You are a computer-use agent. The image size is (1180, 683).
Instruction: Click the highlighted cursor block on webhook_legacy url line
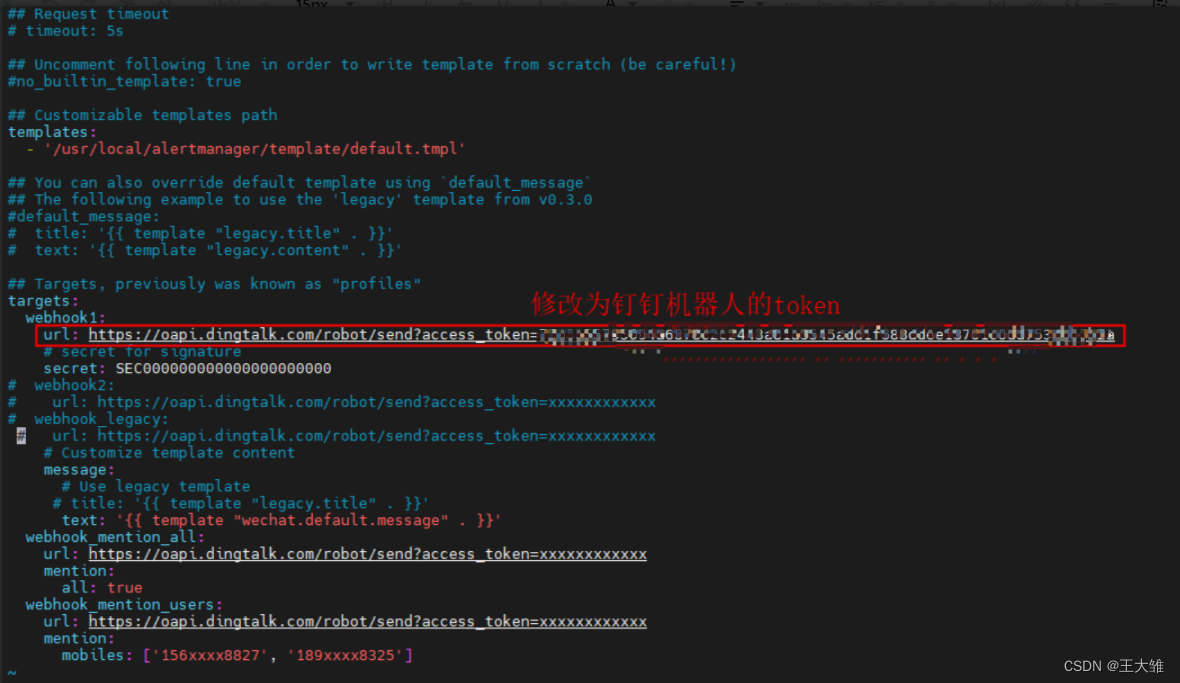(x=21, y=436)
